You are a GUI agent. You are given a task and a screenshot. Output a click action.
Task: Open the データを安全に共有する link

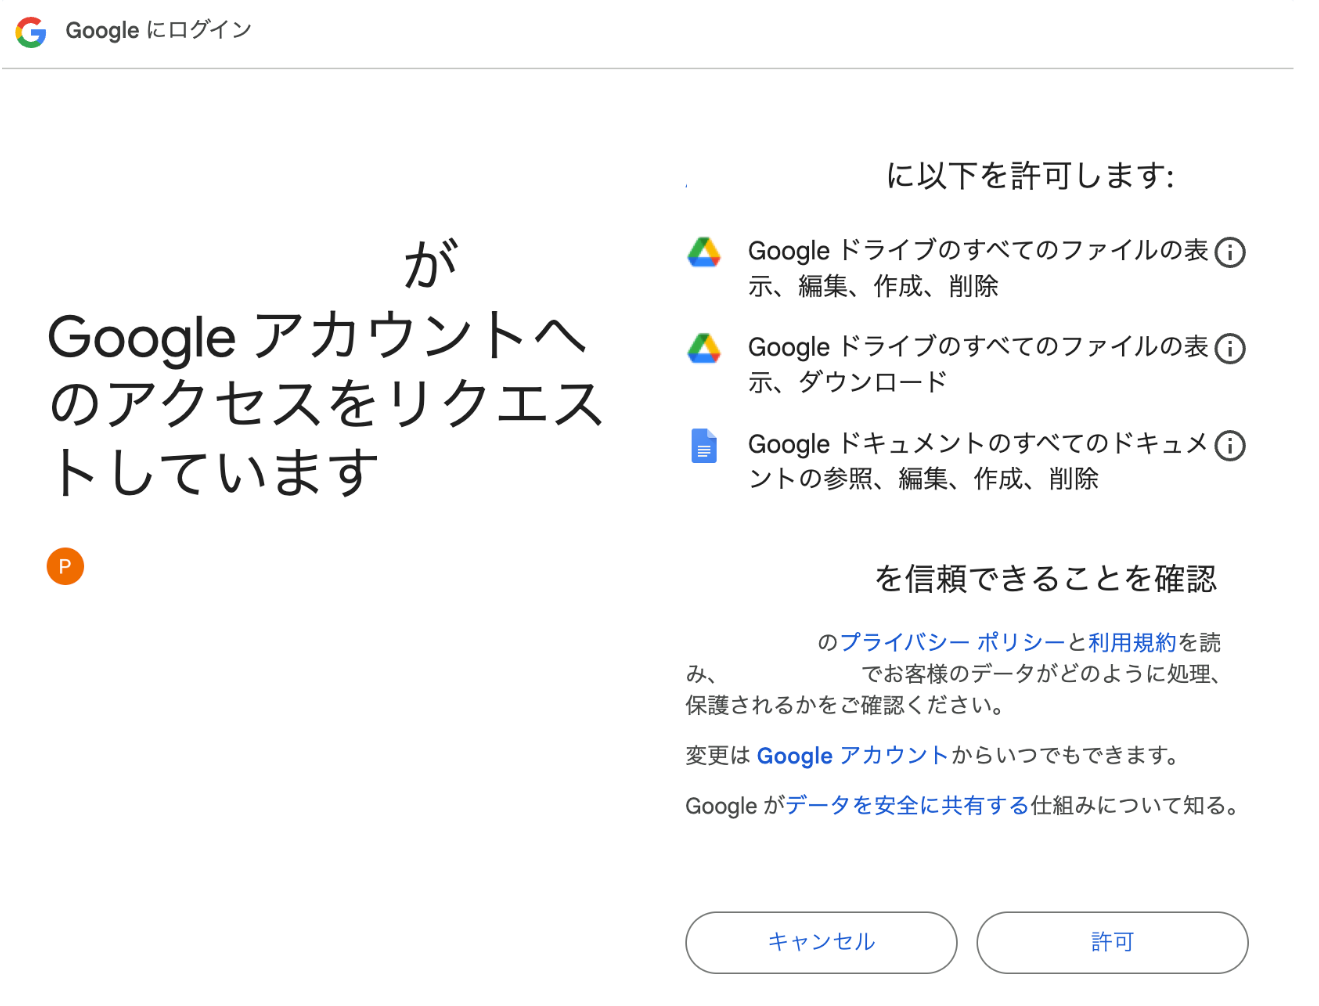(907, 805)
